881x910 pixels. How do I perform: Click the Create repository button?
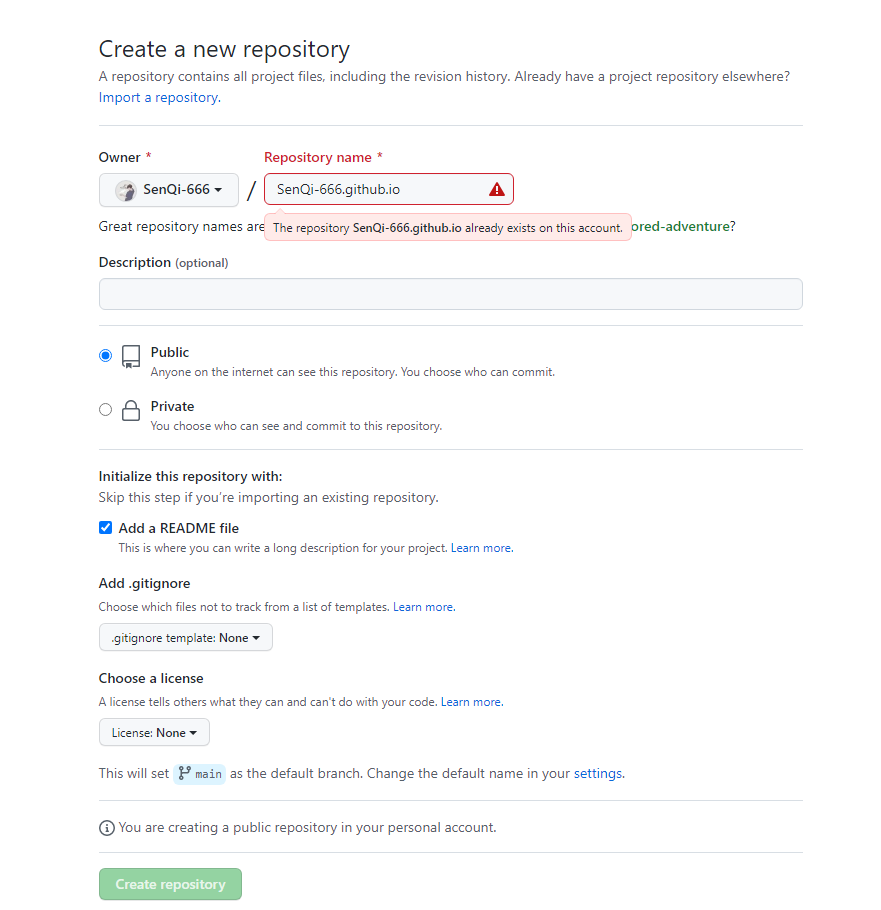[x=170, y=884]
